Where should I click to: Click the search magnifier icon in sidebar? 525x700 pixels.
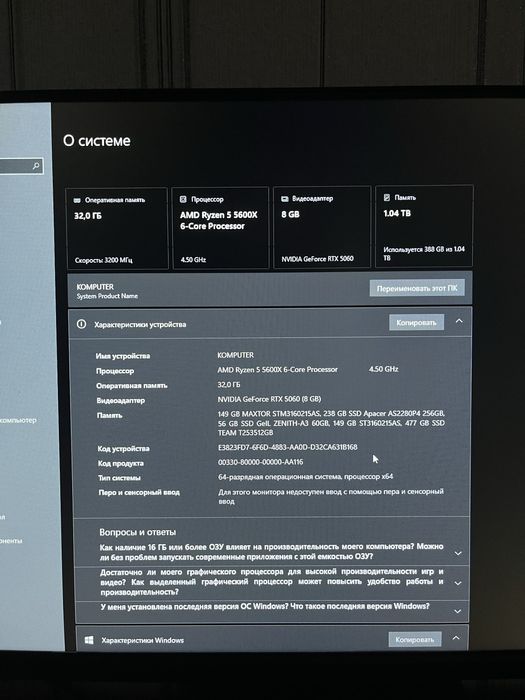(36, 166)
